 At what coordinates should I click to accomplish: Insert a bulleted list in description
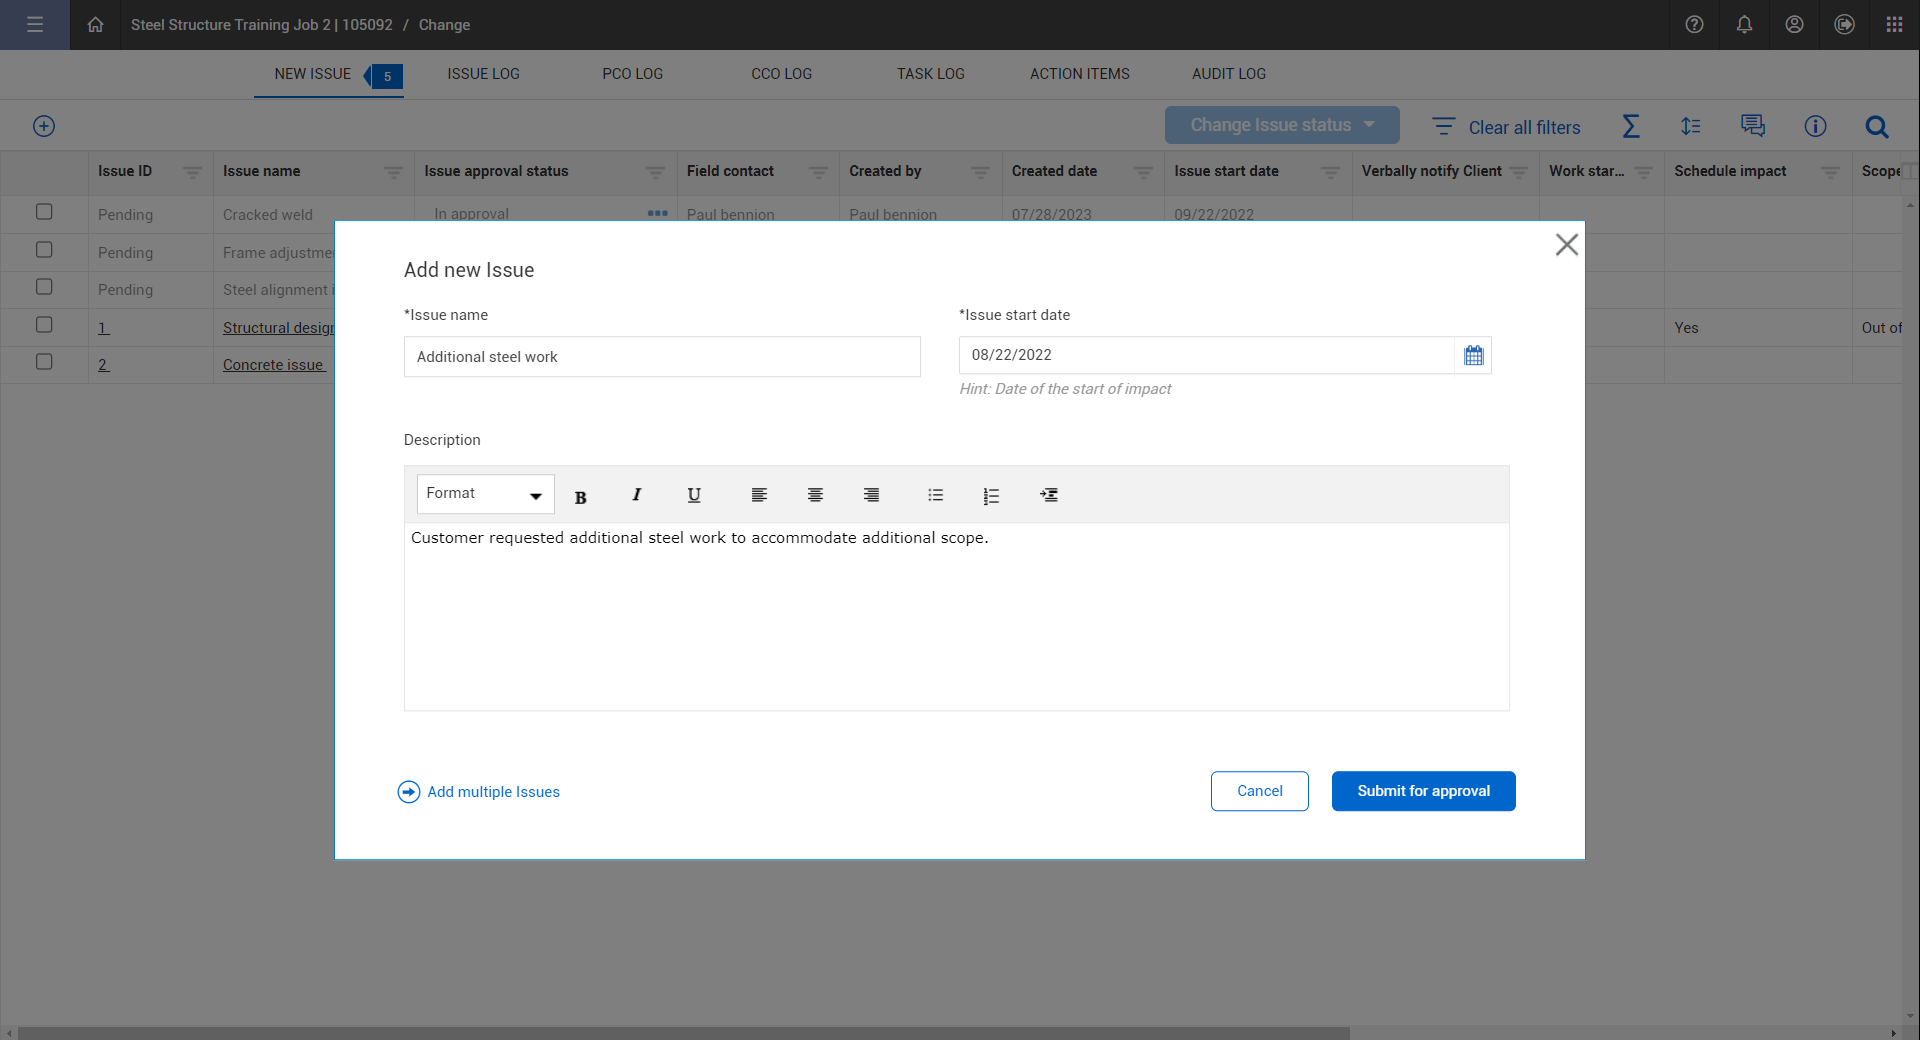935,495
